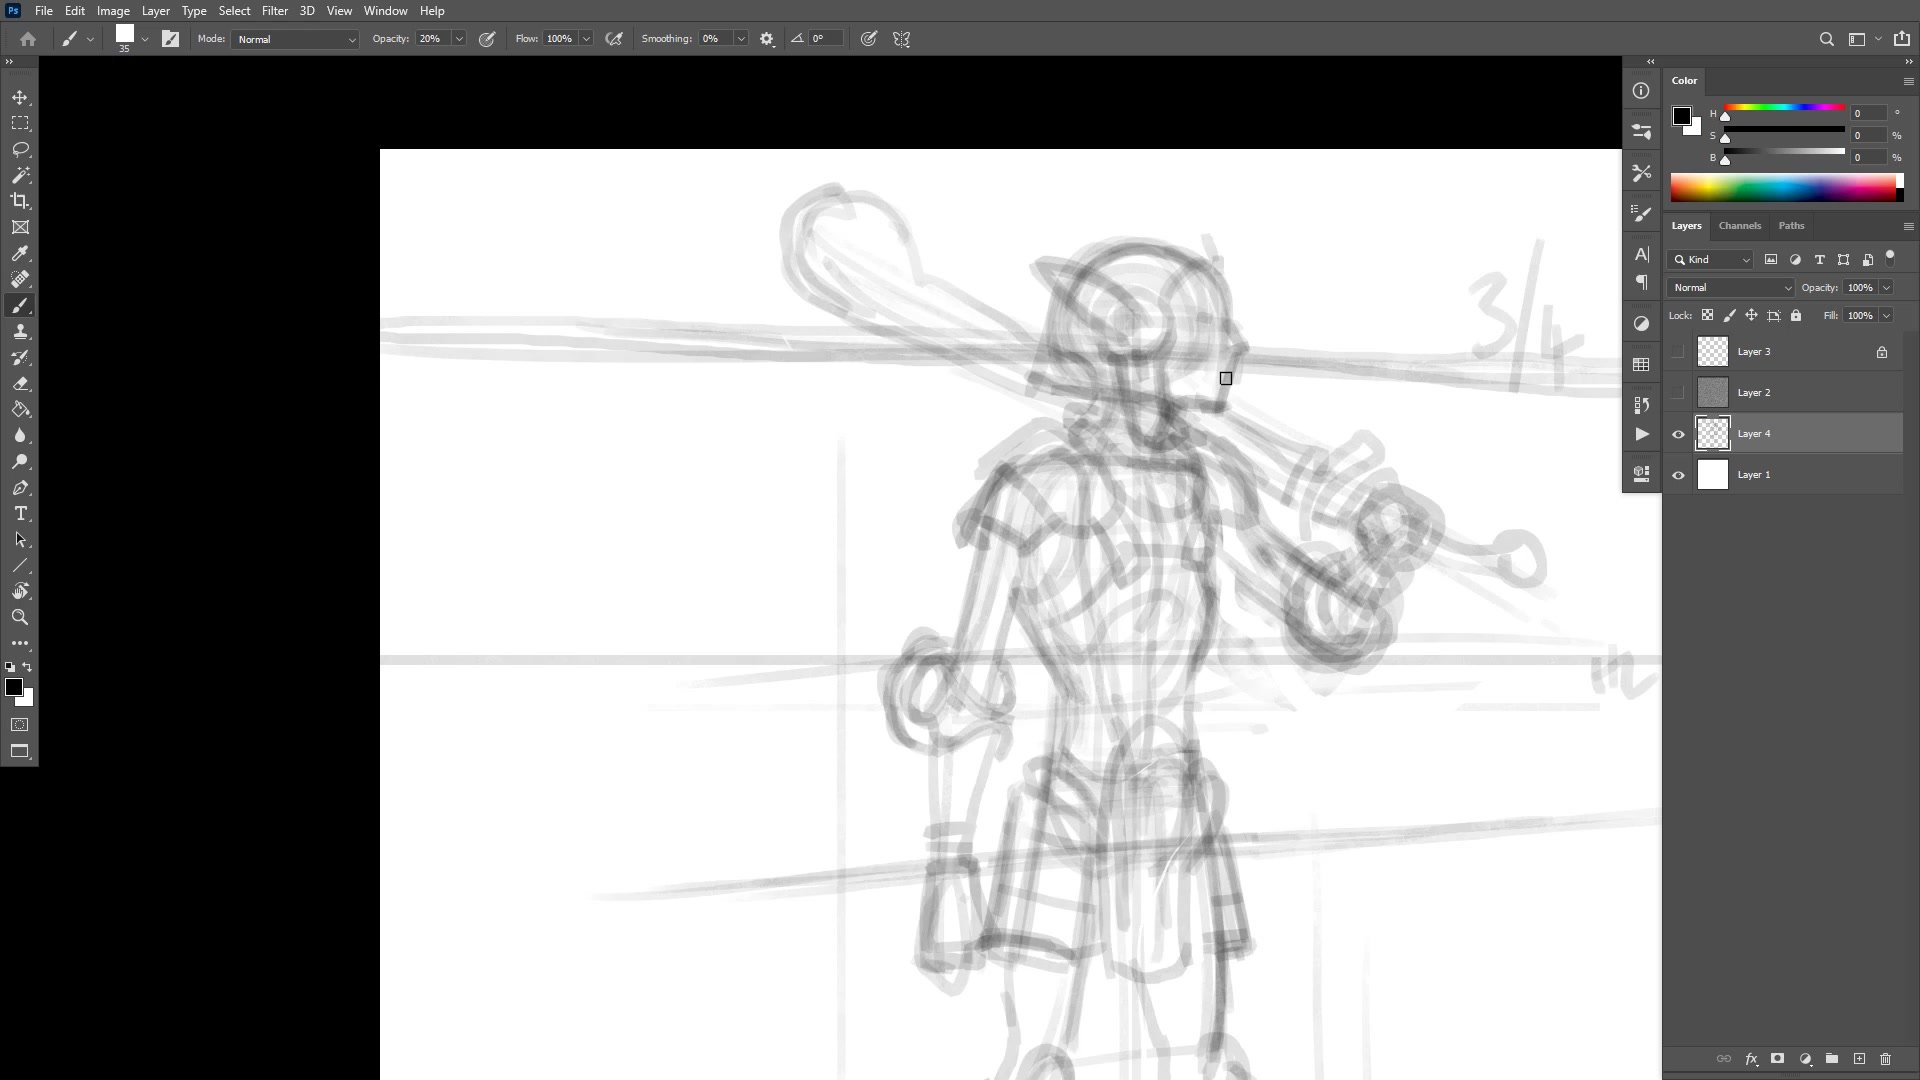The image size is (1920, 1080).
Task: Expand the layer Kind filter dropdown
Action: 1710,259
